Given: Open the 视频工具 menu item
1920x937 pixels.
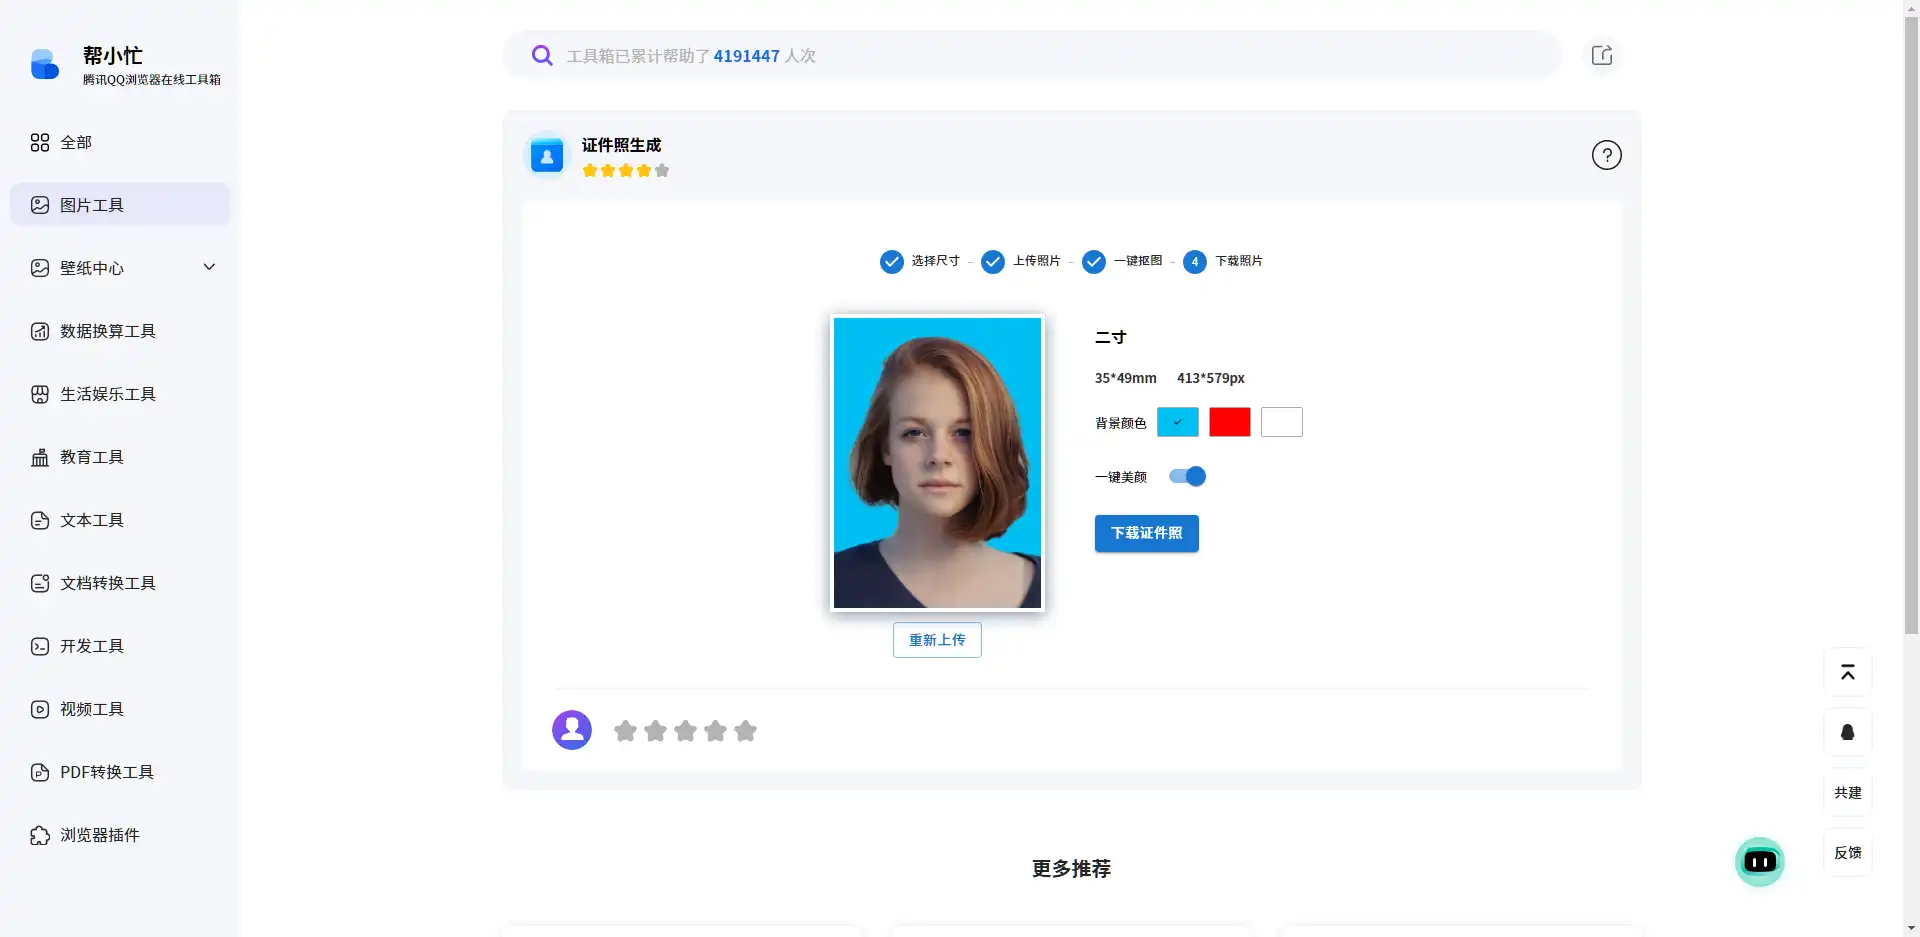Looking at the screenshot, I should click(x=120, y=709).
